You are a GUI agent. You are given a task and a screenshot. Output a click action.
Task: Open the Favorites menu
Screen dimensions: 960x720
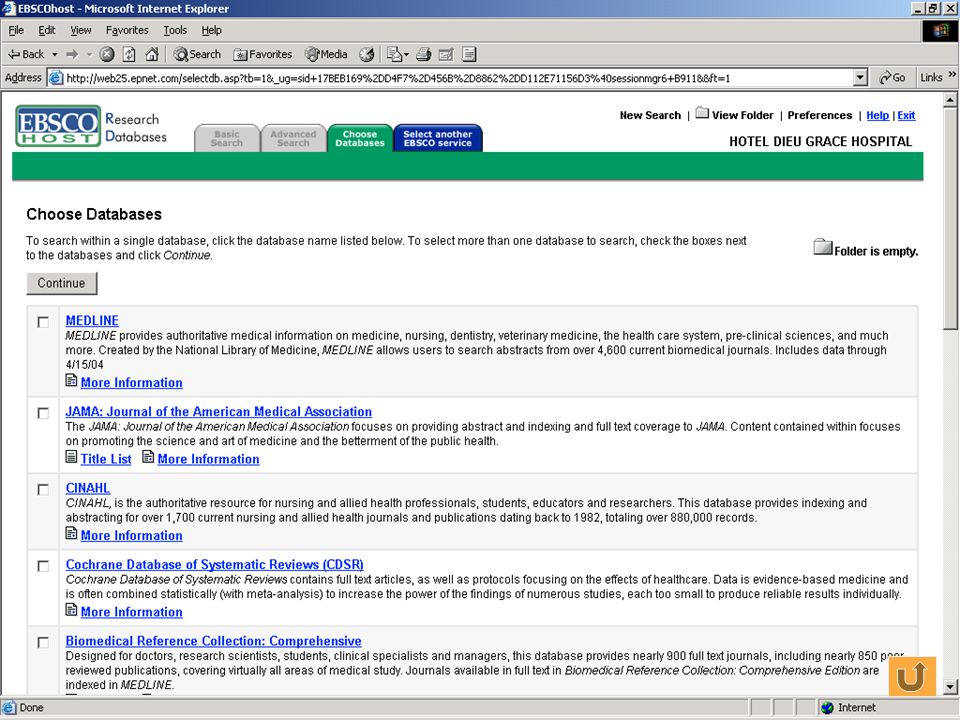pos(127,30)
